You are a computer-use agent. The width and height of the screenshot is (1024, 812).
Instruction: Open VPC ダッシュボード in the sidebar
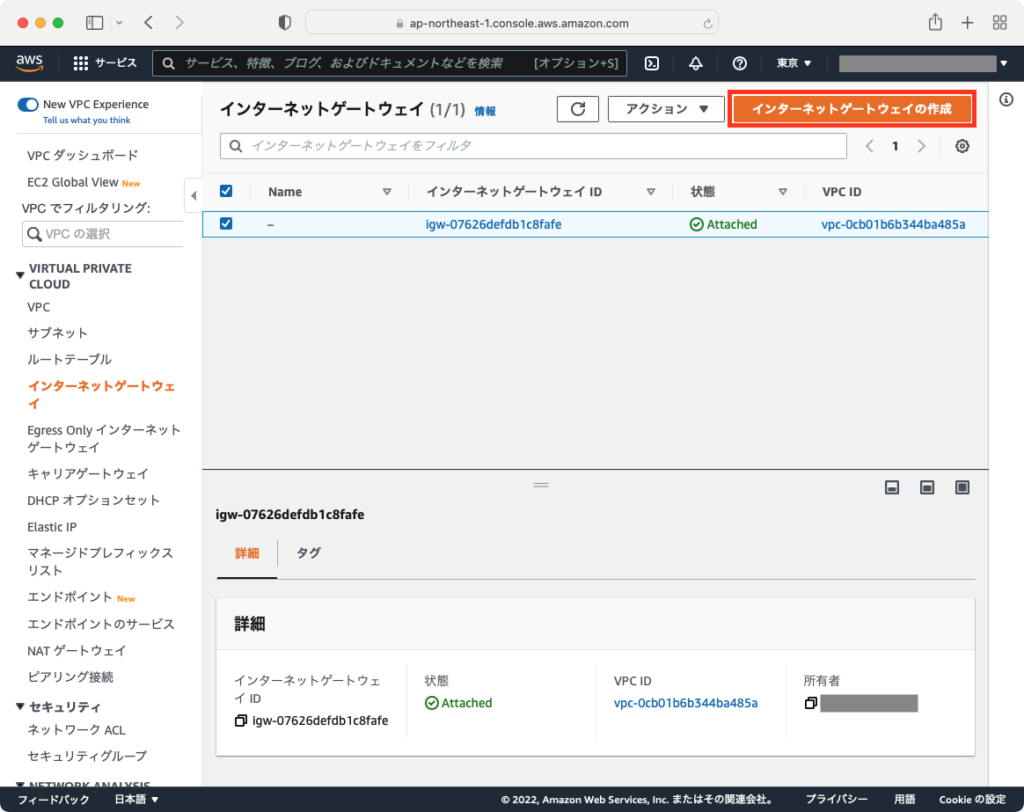[x=82, y=155]
